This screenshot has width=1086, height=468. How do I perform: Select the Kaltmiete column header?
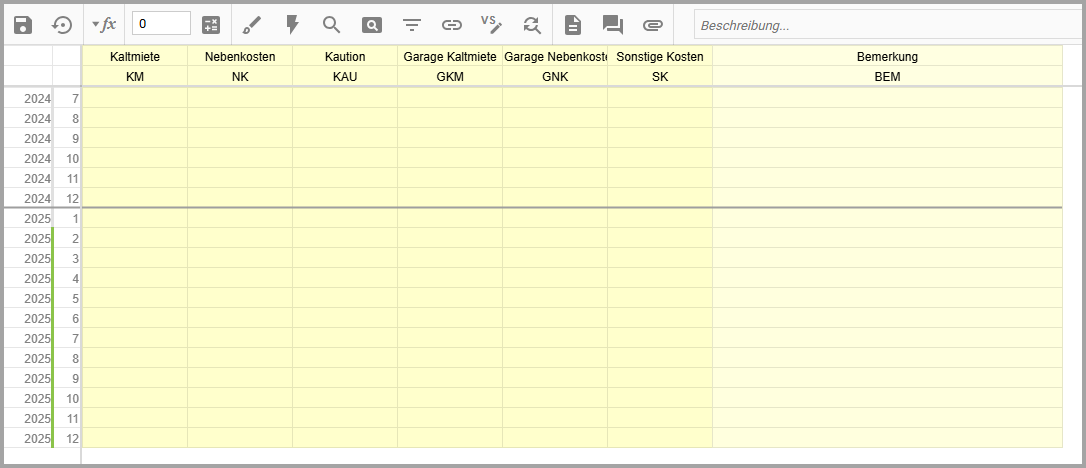[135, 57]
